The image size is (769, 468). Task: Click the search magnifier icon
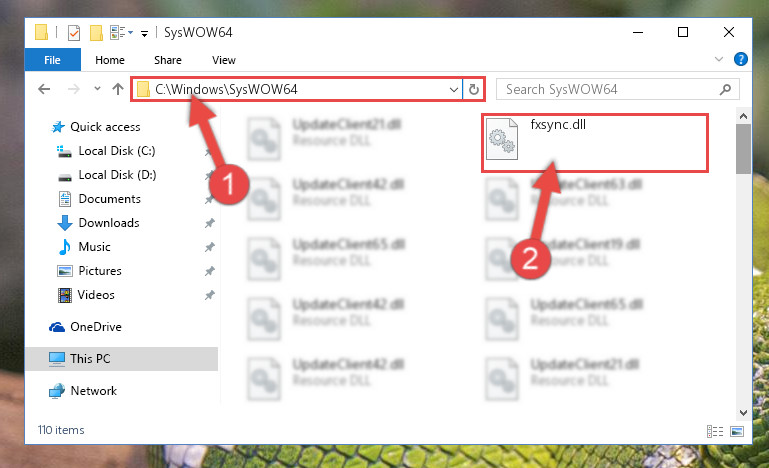[725, 89]
